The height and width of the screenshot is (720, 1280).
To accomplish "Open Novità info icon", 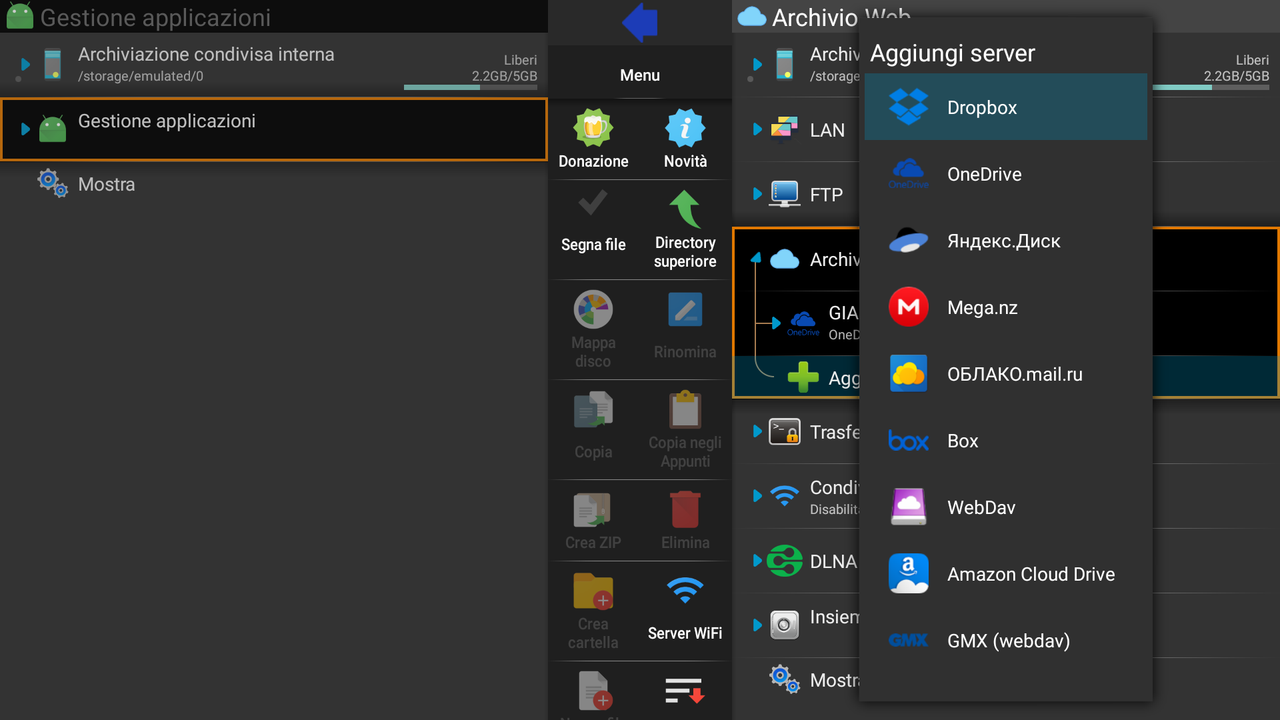I will pyautogui.click(x=685, y=129).
